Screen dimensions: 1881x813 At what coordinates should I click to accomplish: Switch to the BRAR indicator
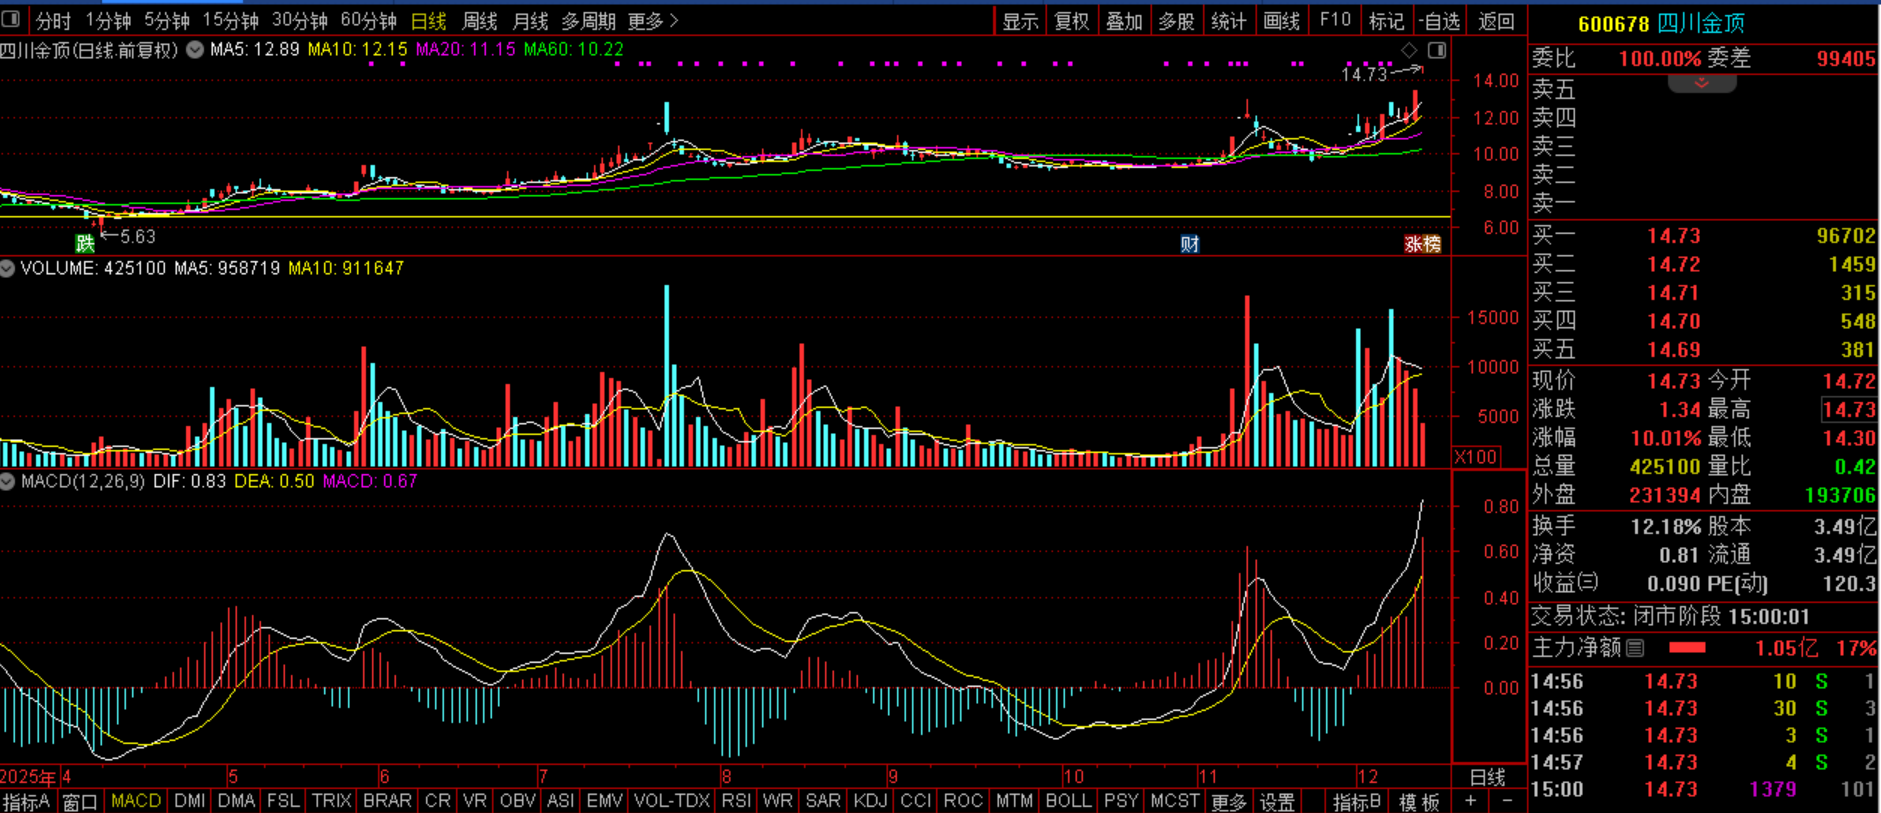(387, 801)
